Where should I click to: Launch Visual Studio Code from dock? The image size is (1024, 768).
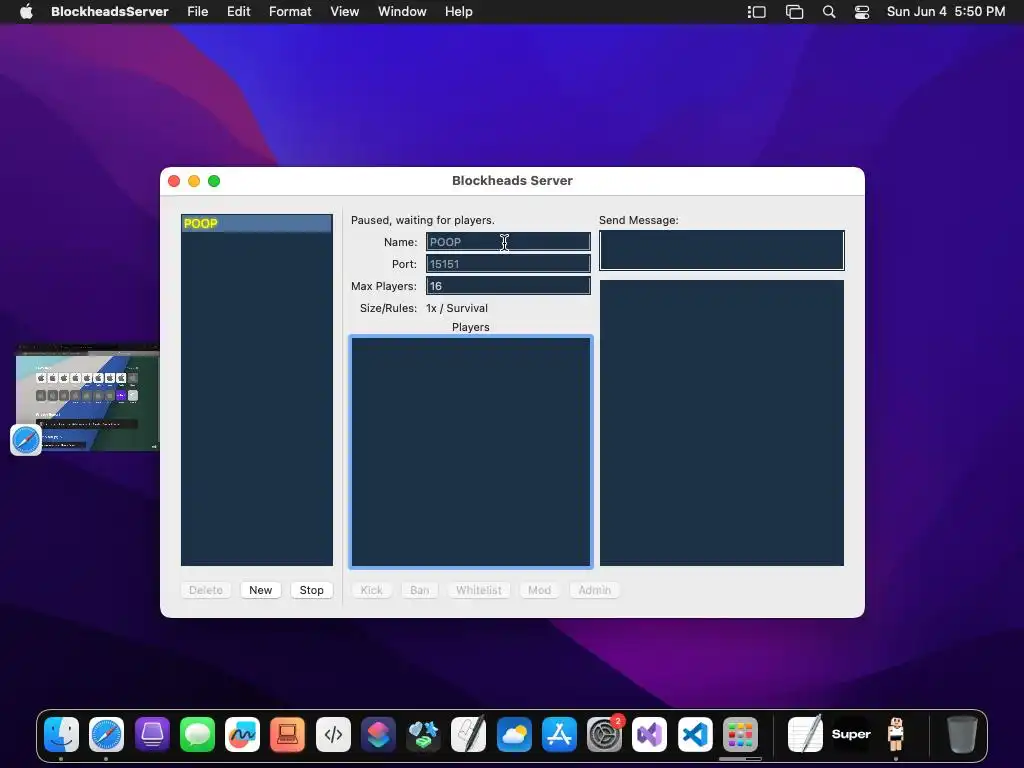[x=695, y=734]
